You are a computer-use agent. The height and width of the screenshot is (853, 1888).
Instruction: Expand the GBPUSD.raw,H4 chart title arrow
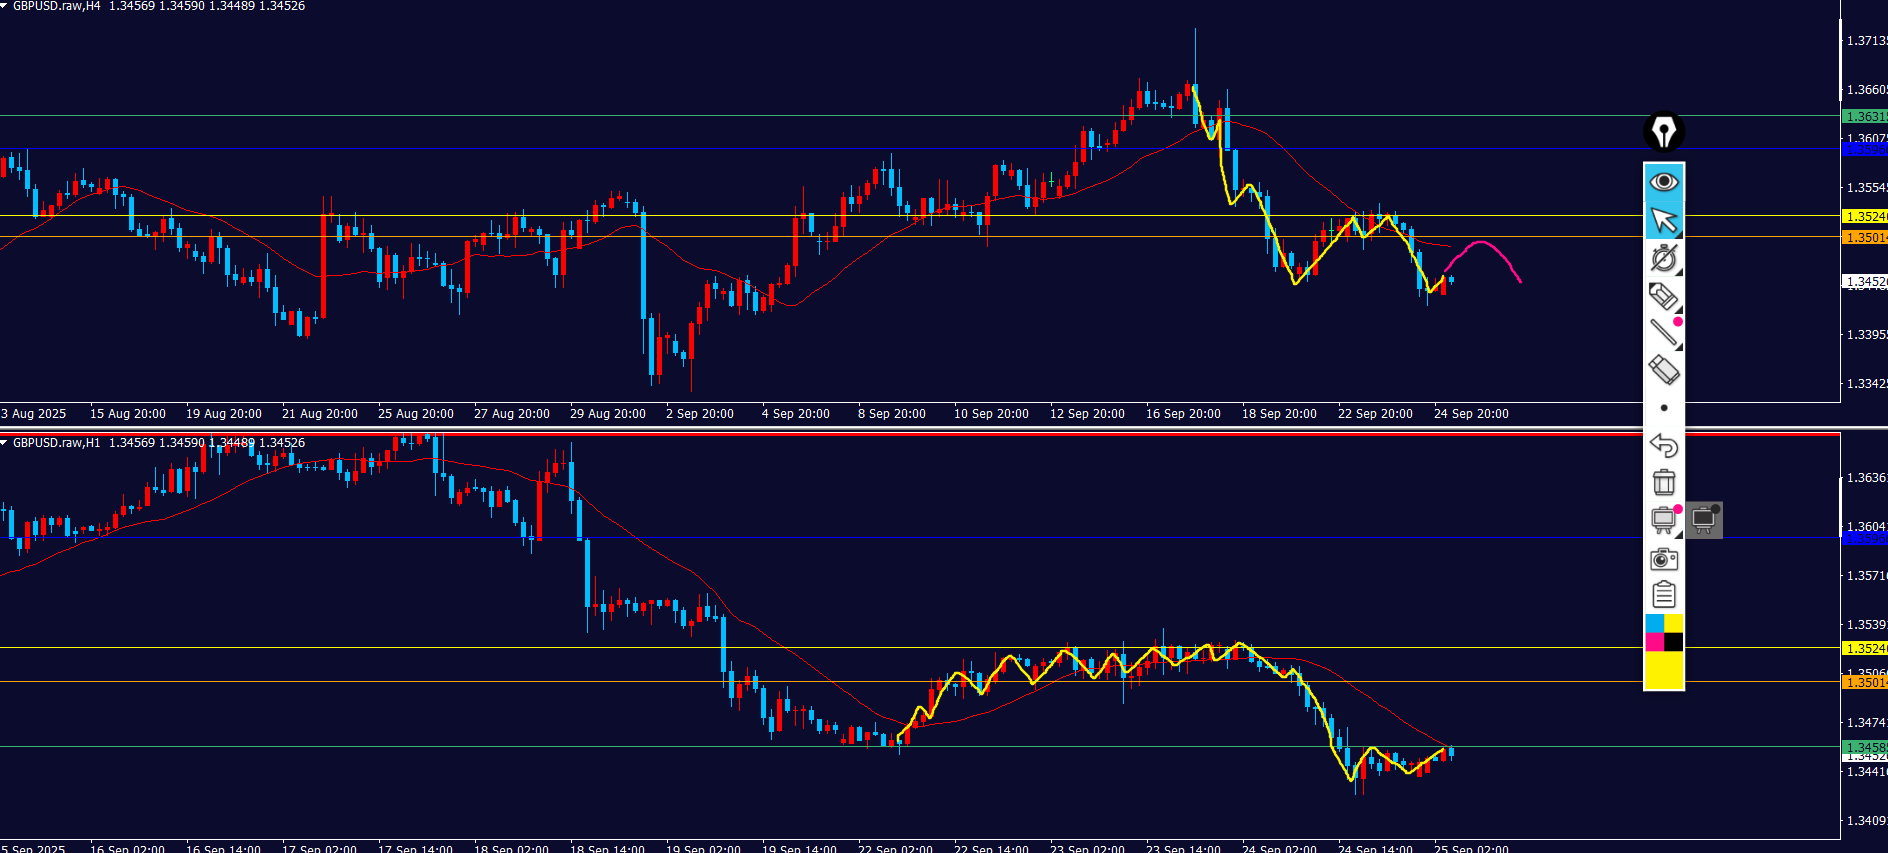click(5, 6)
